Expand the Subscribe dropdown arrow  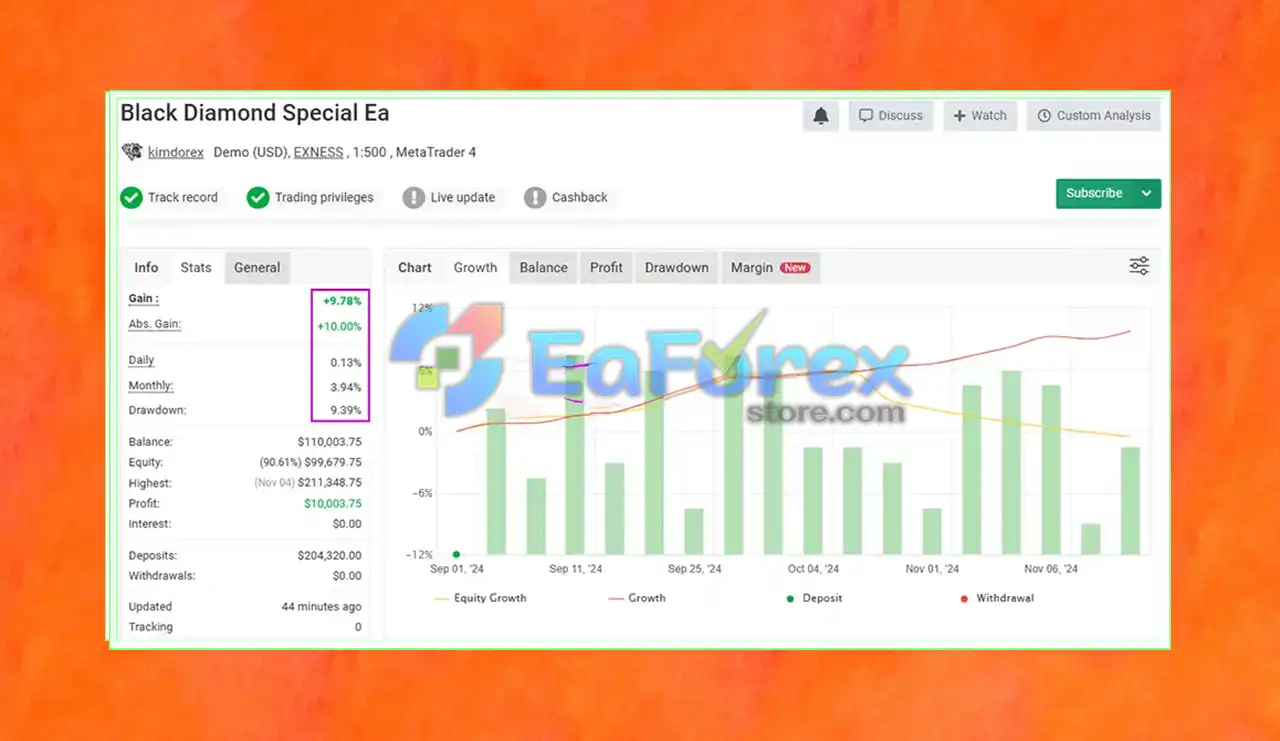1147,193
